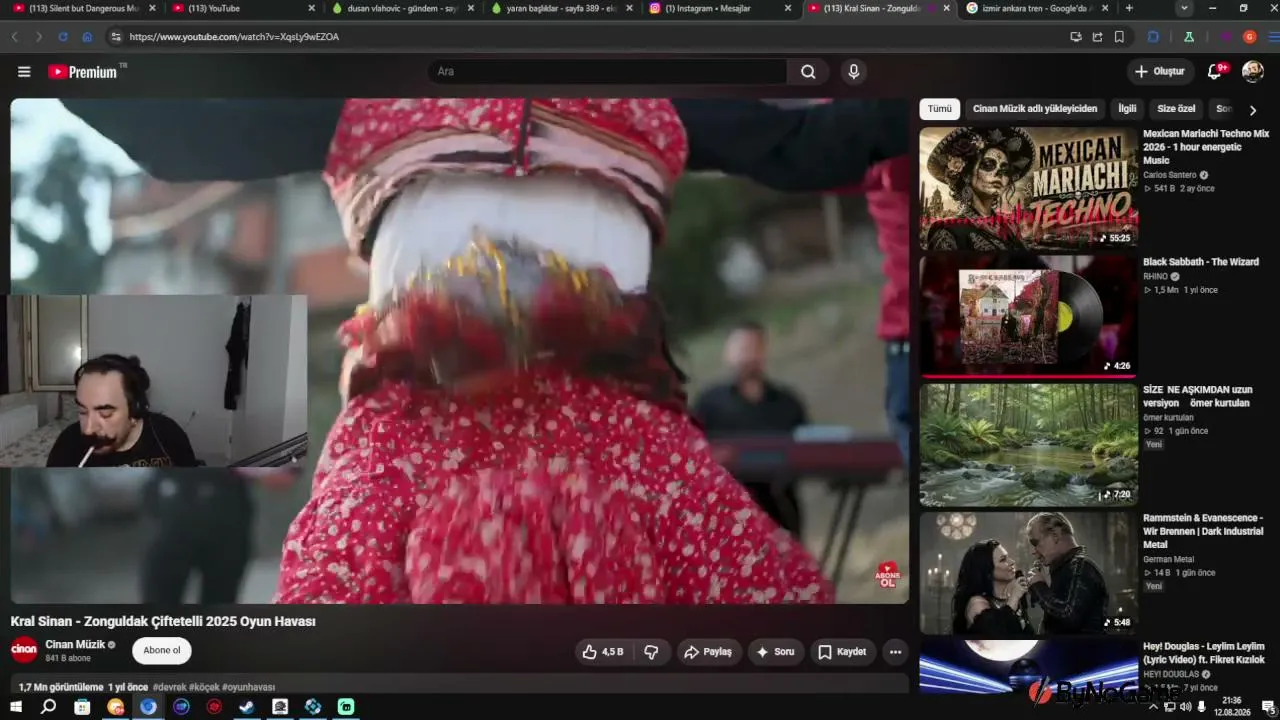Click the Paylaş share button

click(709, 652)
